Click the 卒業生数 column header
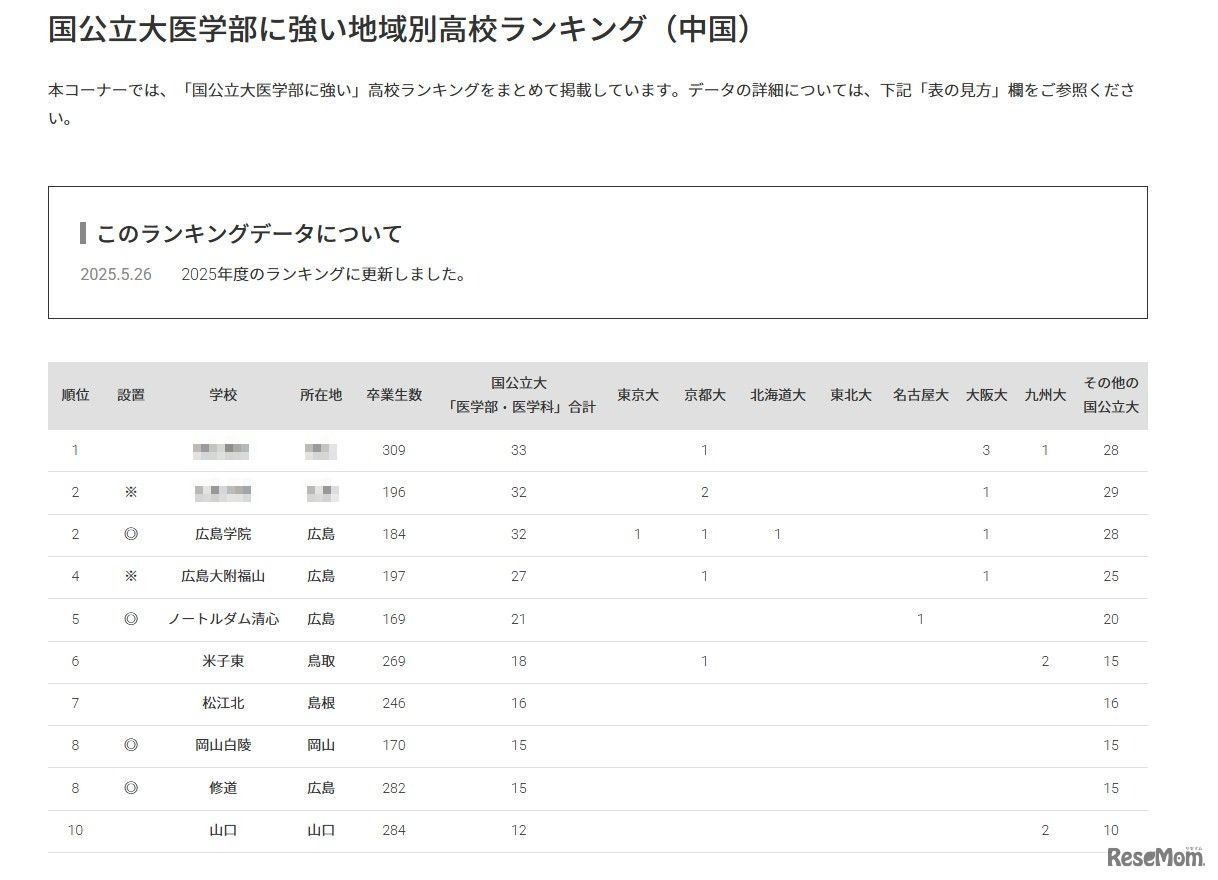The width and height of the screenshot is (1218, 880). (393, 394)
